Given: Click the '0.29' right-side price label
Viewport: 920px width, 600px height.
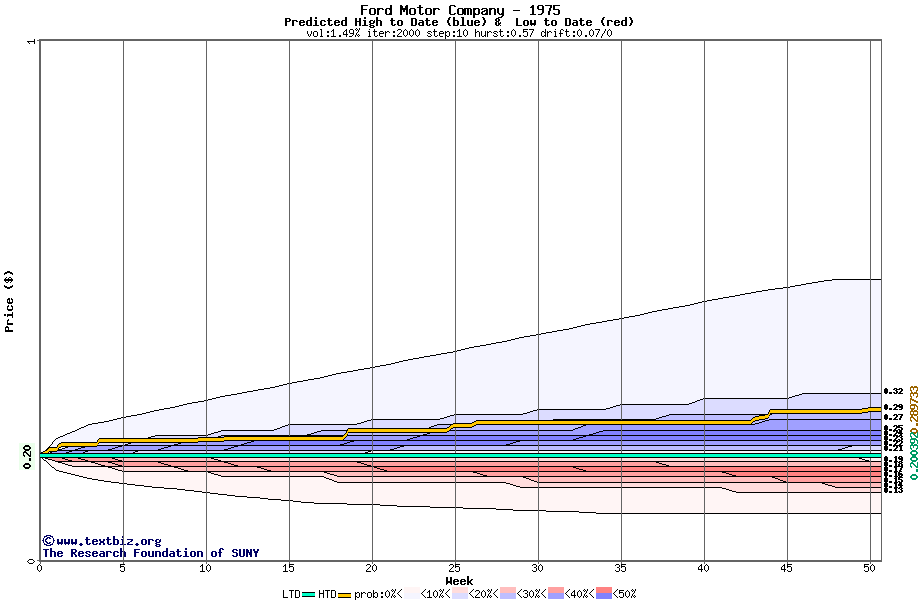Looking at the screenshot, I should [x=894, y=407].
